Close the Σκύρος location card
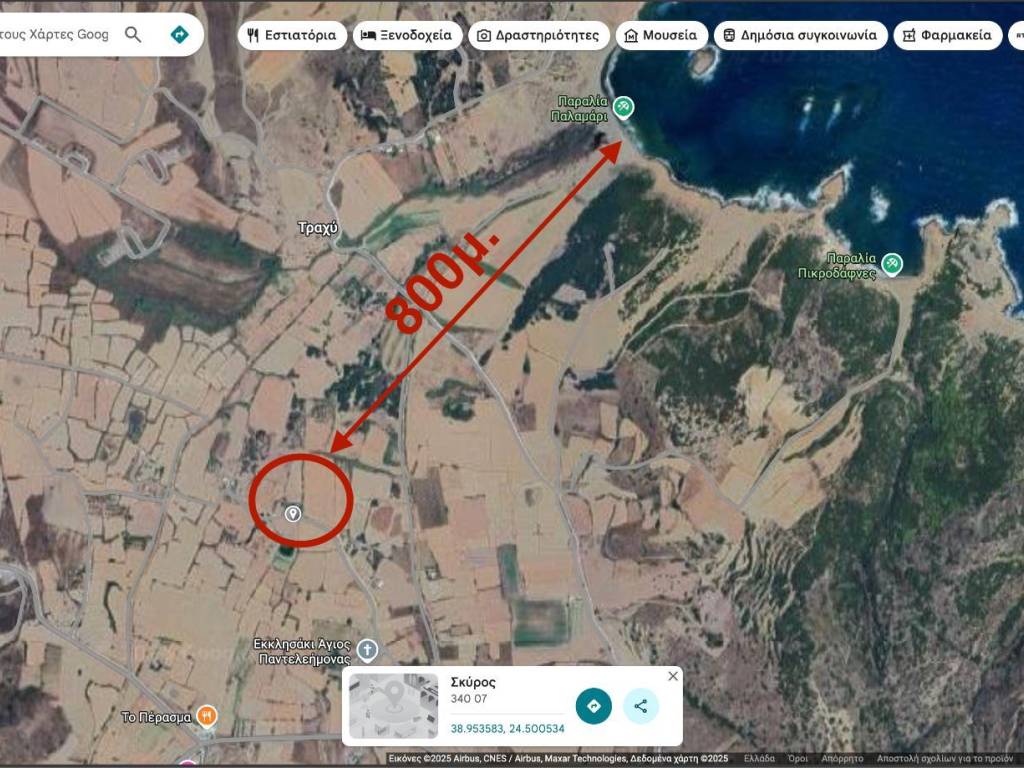 (x=672, y=677)
